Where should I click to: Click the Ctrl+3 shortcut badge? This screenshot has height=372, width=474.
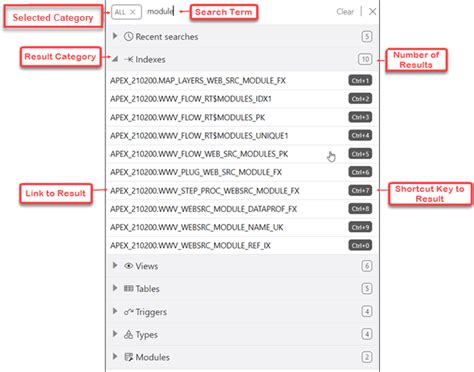pos(360,117)
